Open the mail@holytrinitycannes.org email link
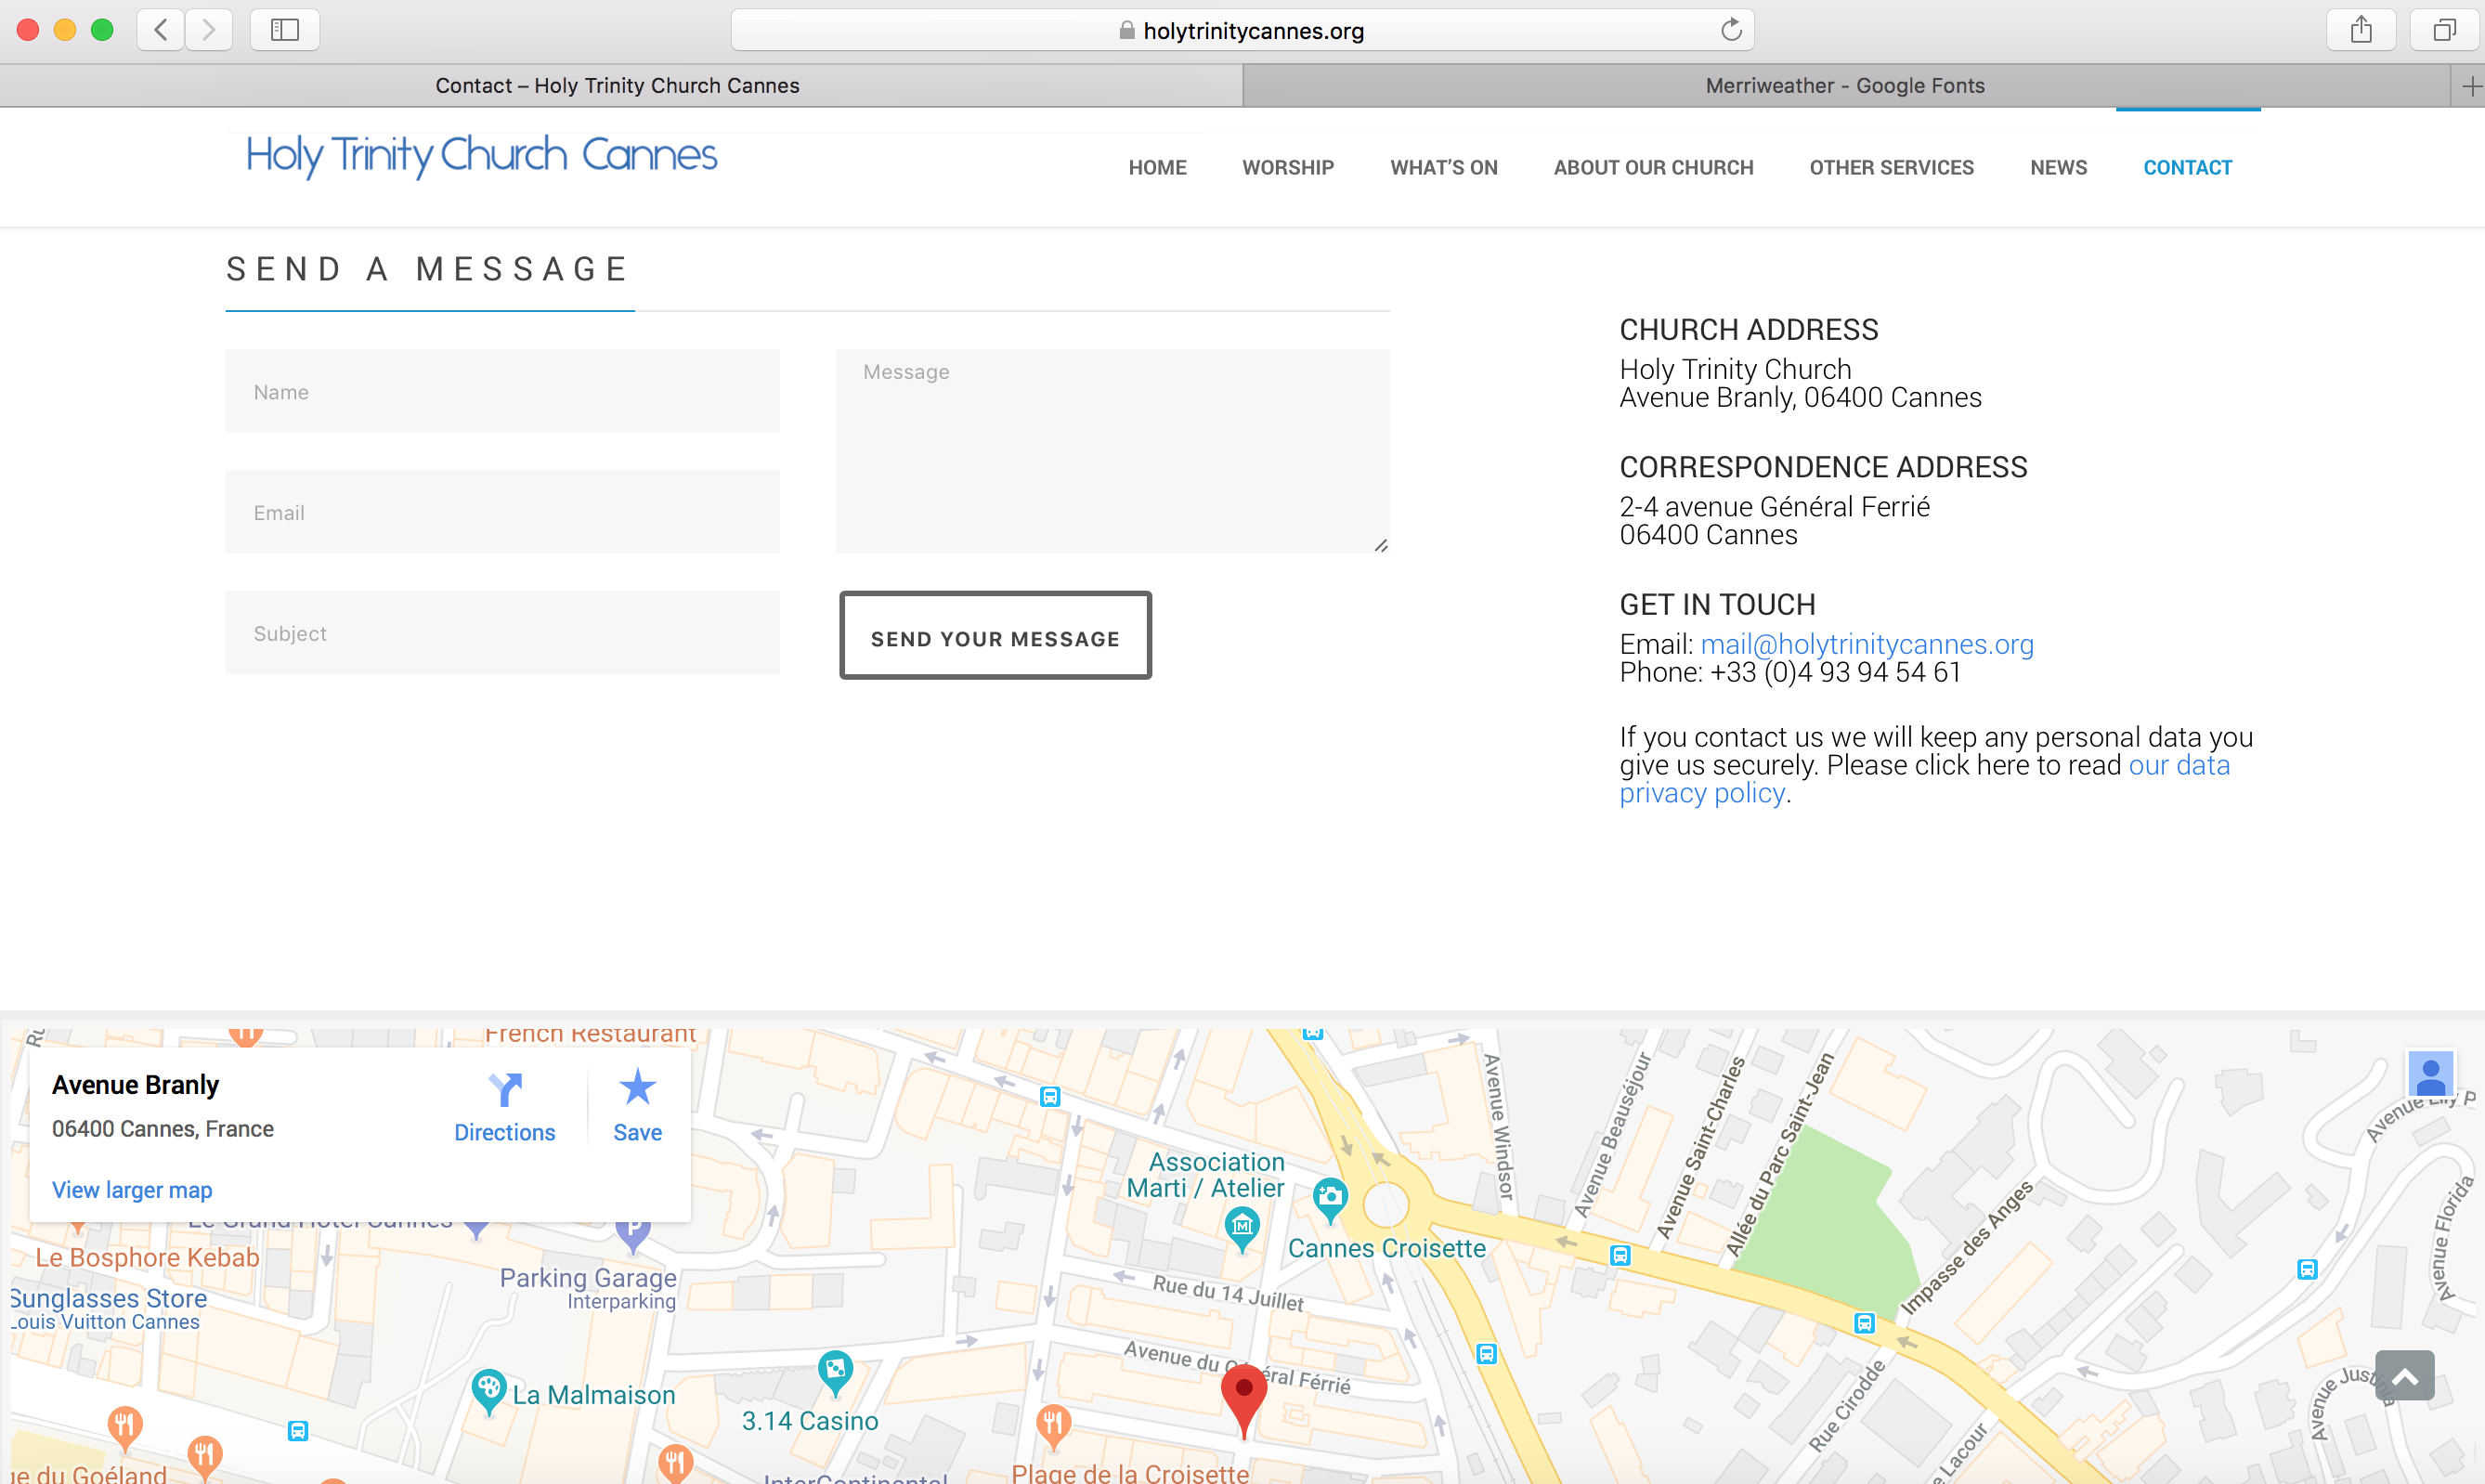This screenshot has width=2485, height=1484. [x=1867, y=645]
